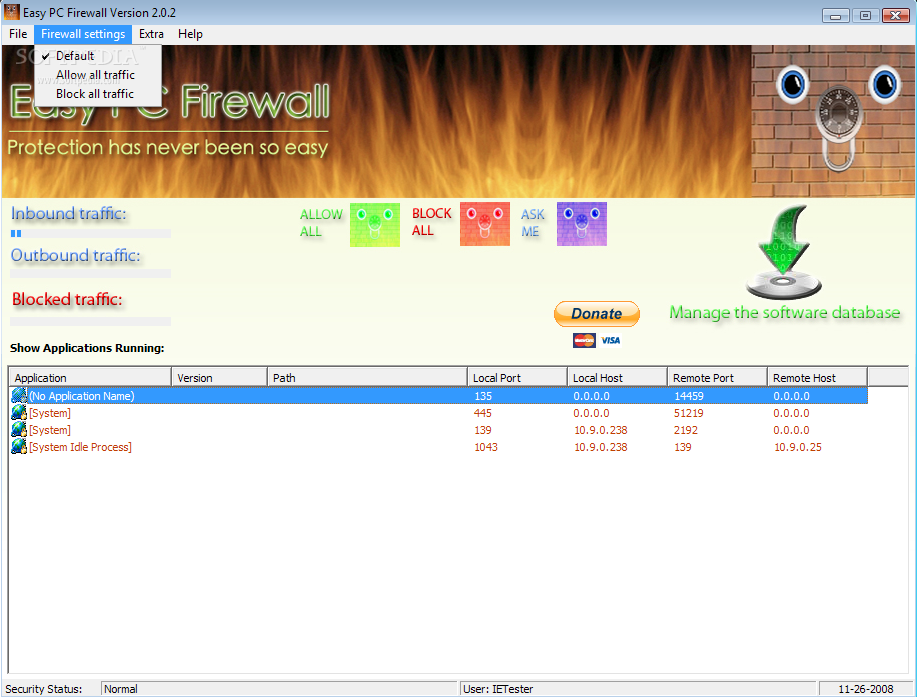Select the (No Application Name) row
917x697 pixels.
439,396
